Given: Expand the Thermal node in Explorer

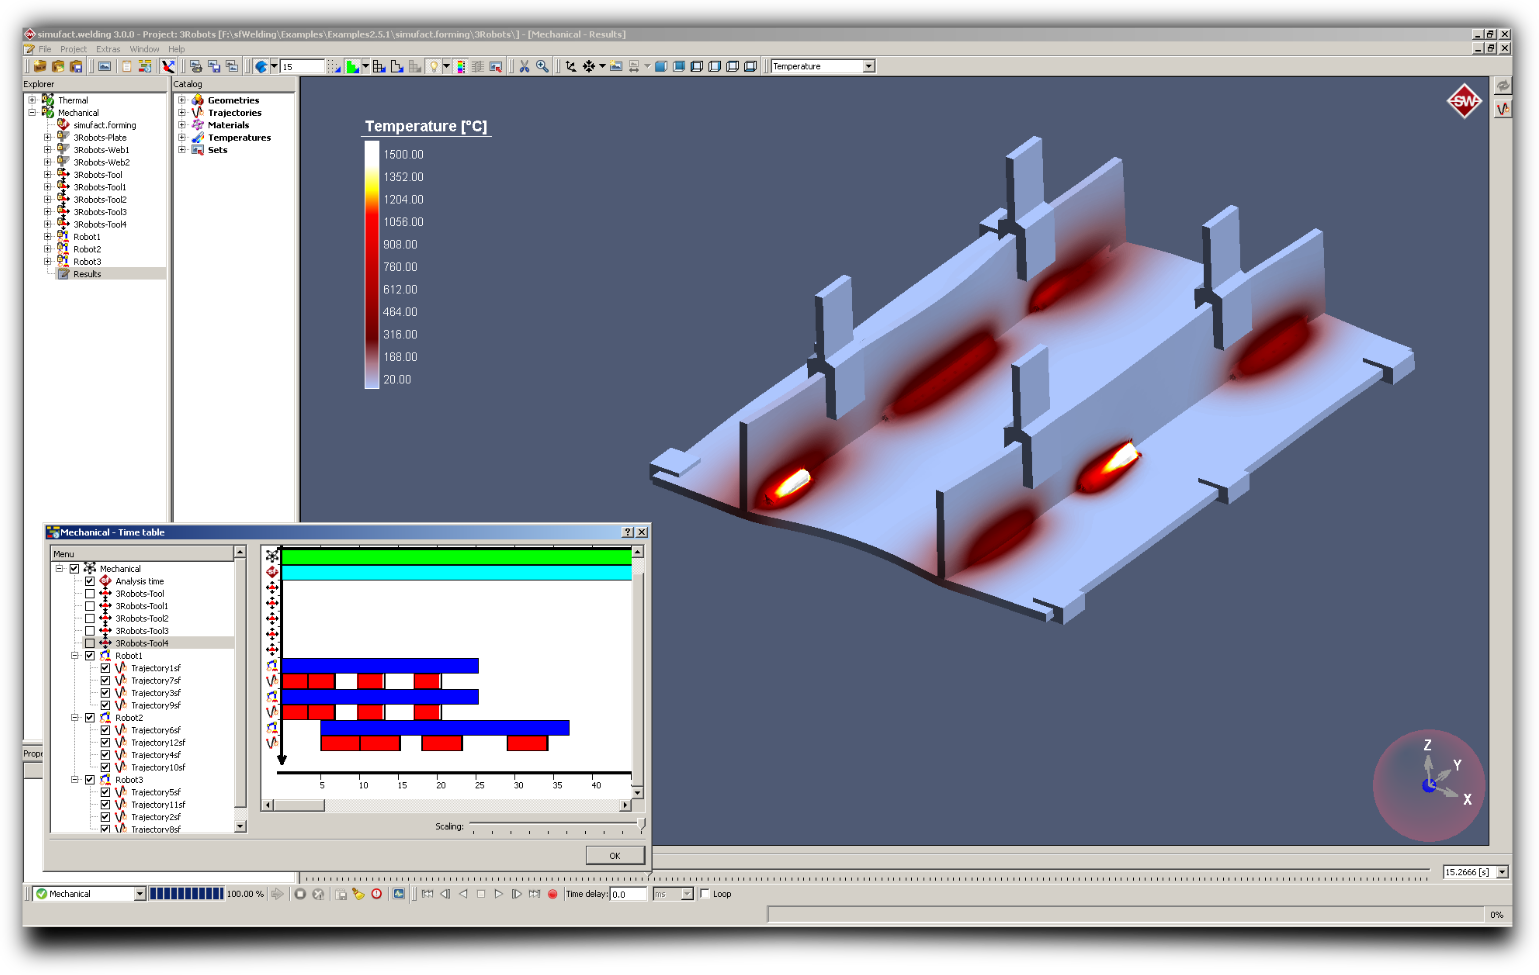Looking at the screenshot, I should (x=32, y=100).
